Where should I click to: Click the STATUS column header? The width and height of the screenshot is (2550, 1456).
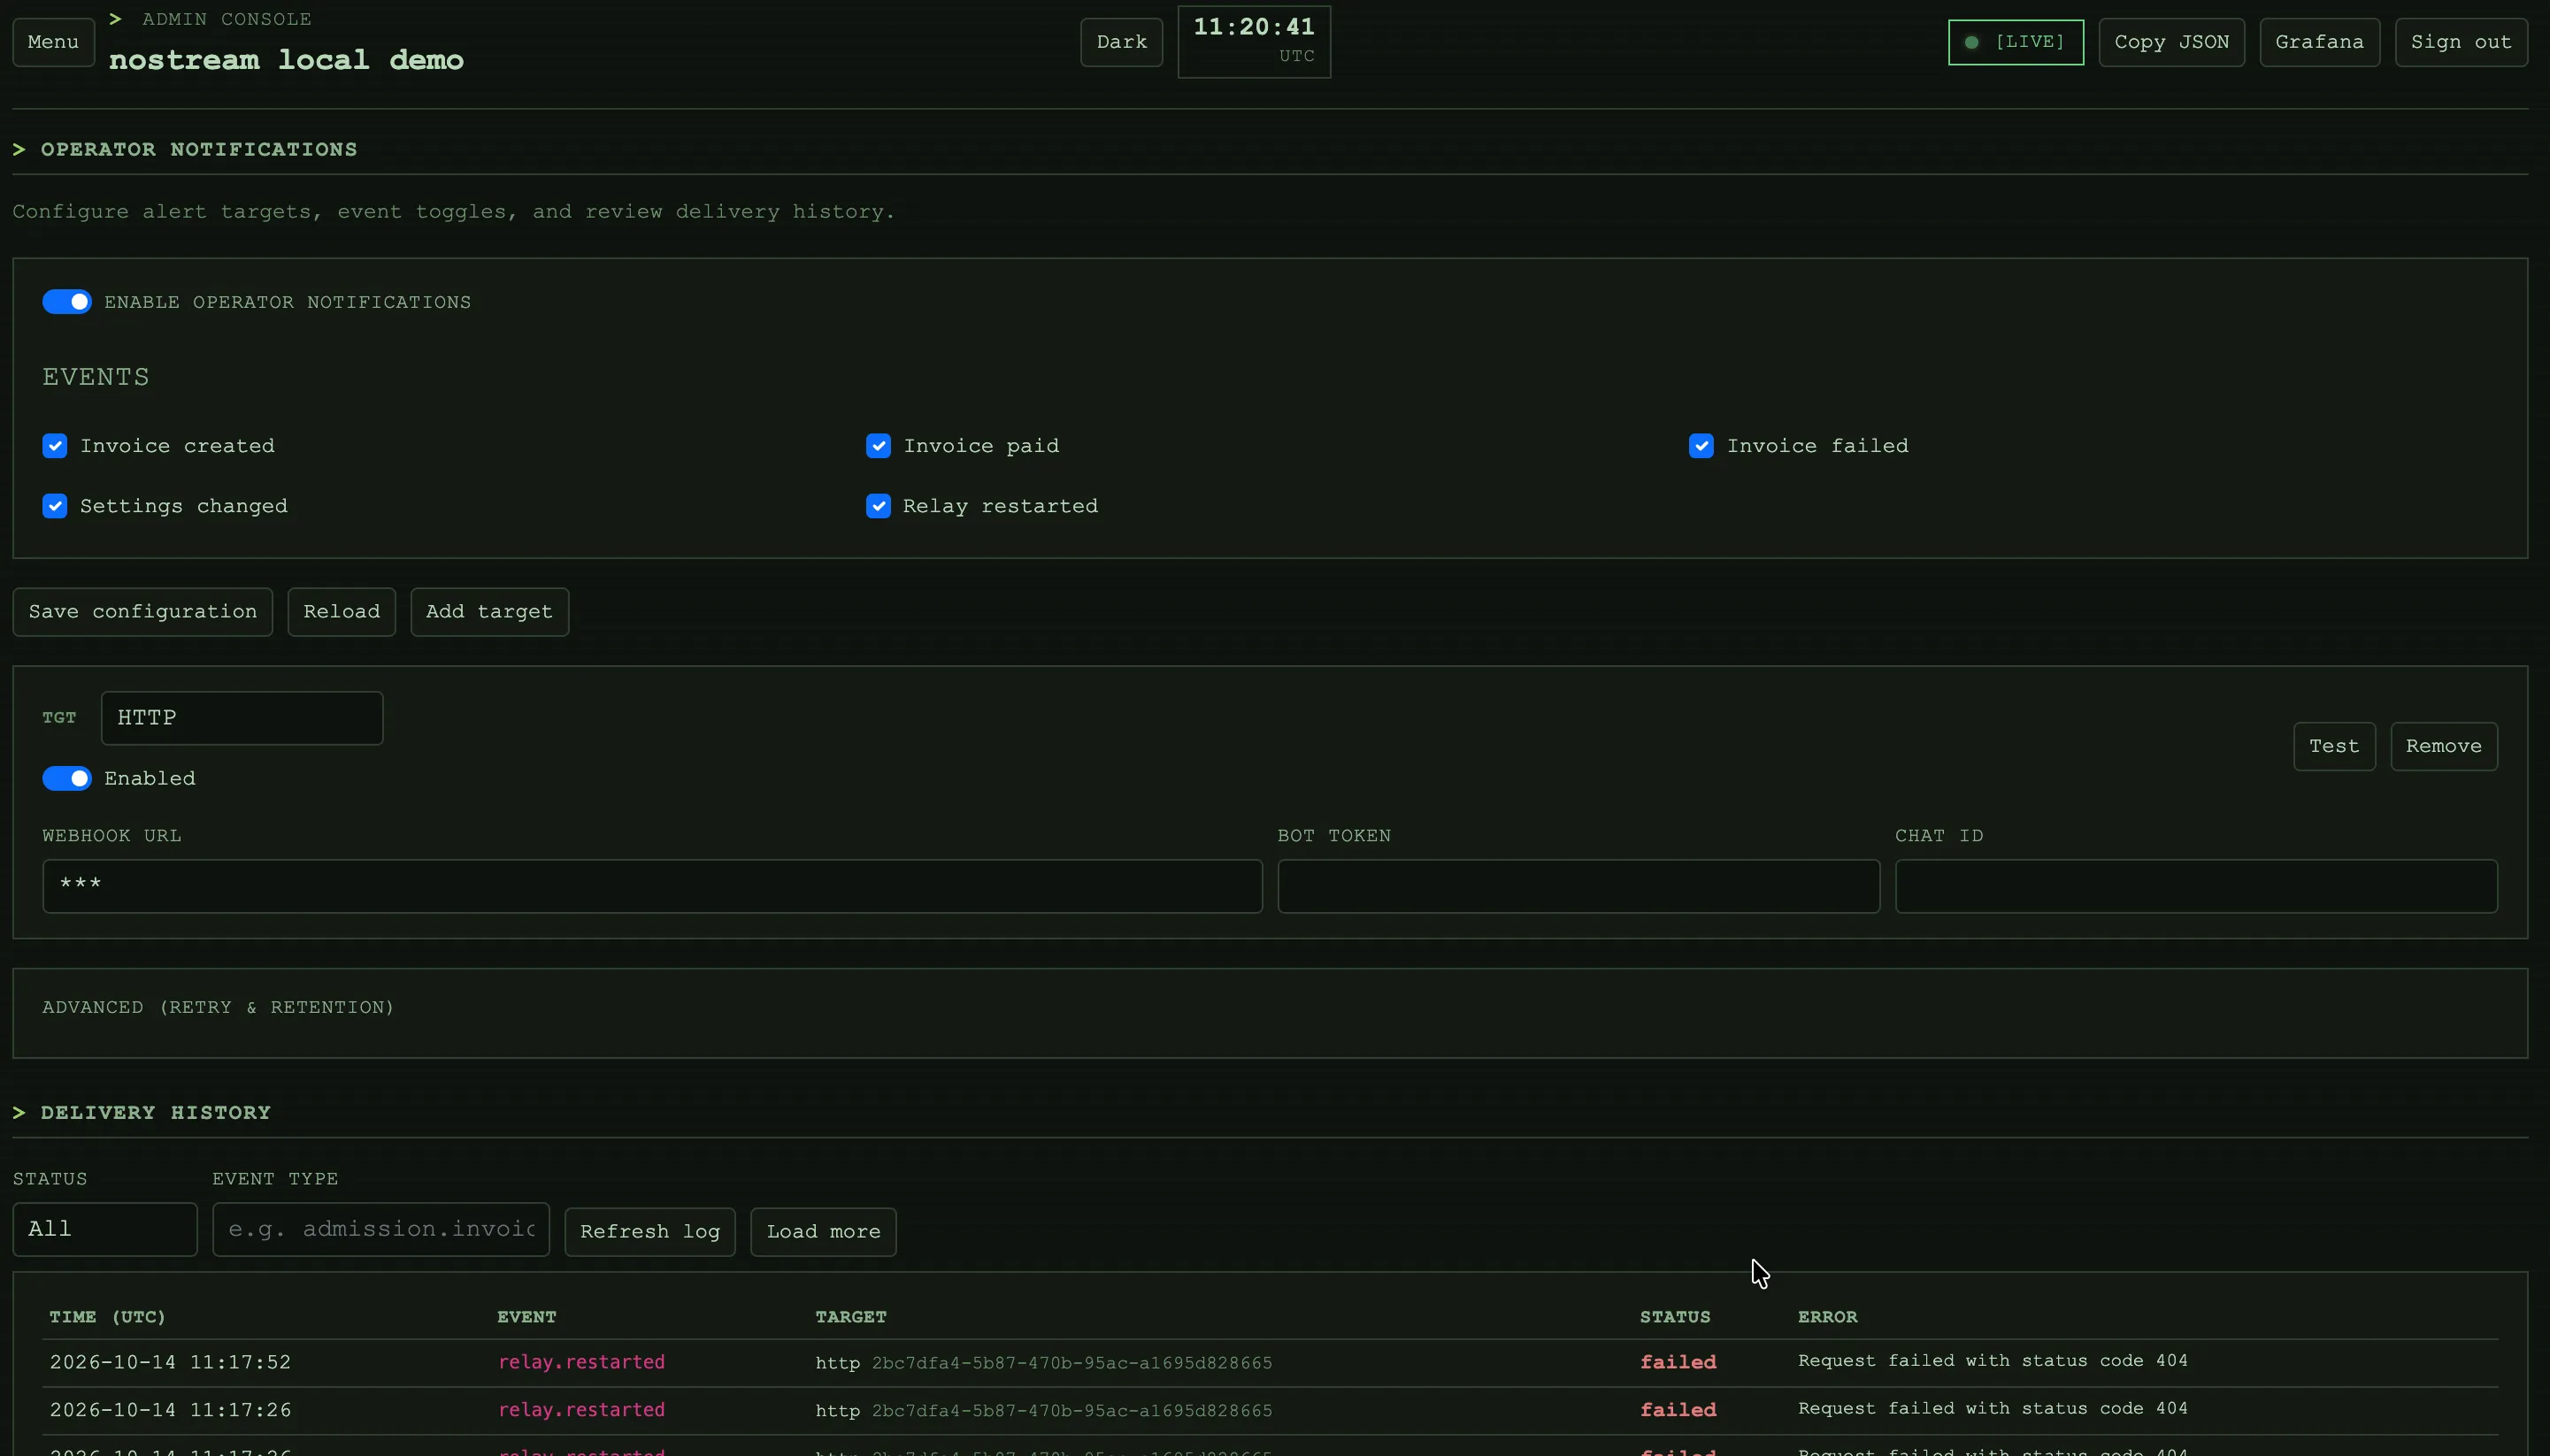tap(1675, 1317)
